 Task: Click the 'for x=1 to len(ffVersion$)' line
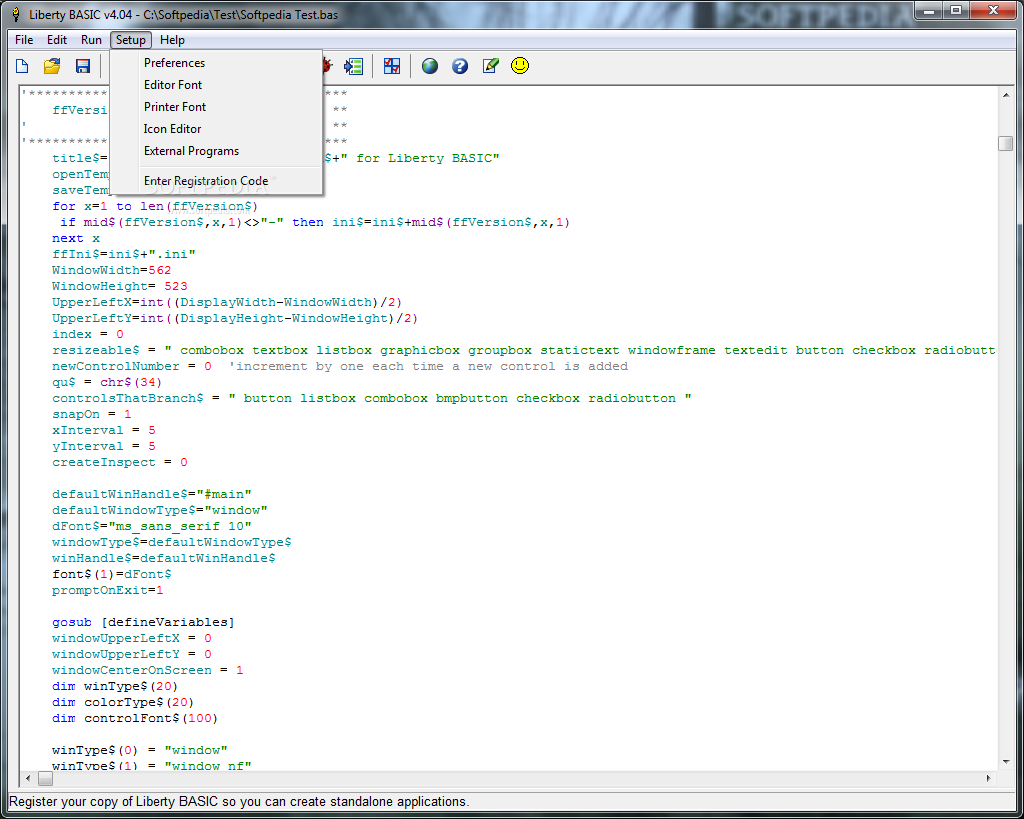point(155,206)
